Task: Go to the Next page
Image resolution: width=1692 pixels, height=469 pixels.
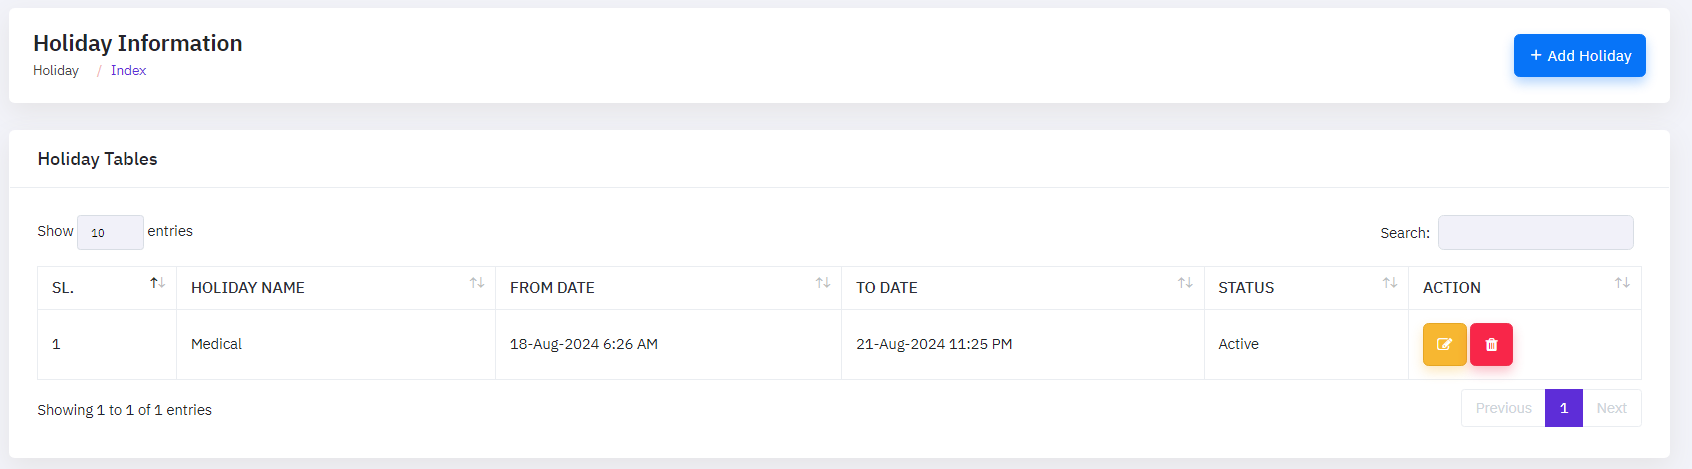Action: (1611, 408)
